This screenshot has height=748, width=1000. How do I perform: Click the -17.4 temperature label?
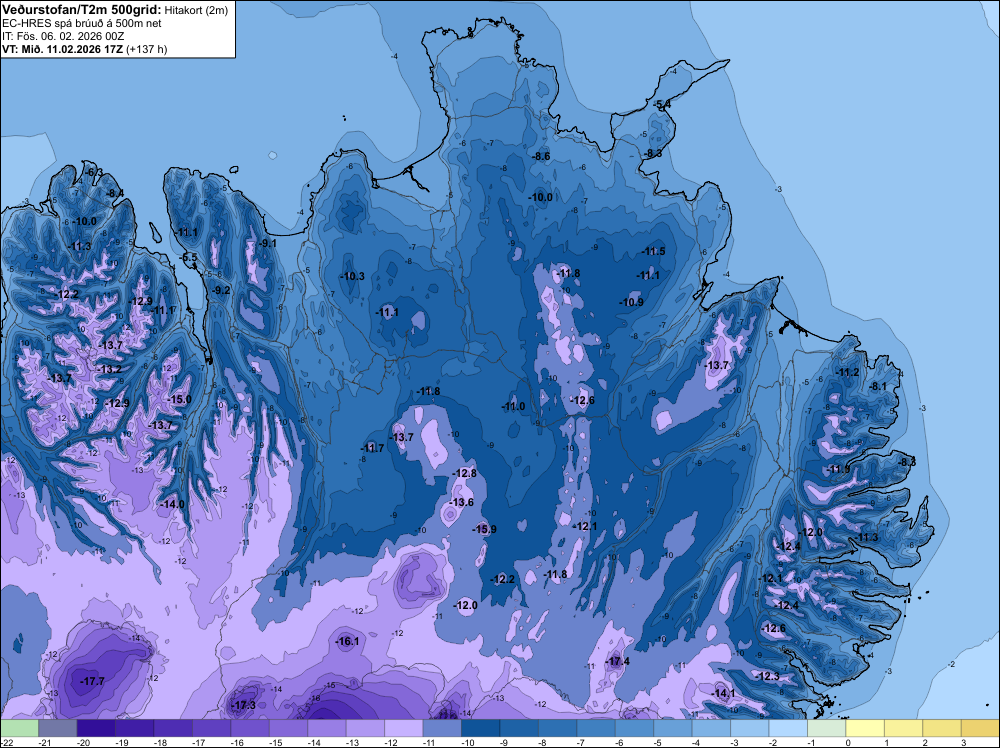click(617, 661)
